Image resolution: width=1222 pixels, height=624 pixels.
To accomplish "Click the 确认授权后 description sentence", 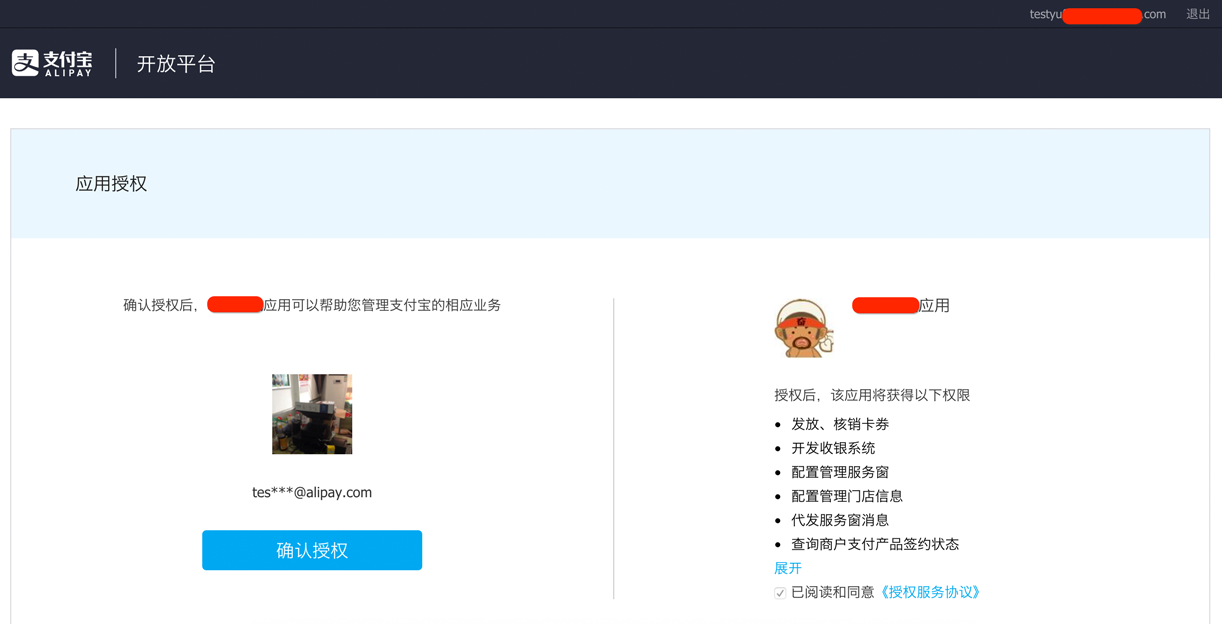I will [x=312, y=305].
